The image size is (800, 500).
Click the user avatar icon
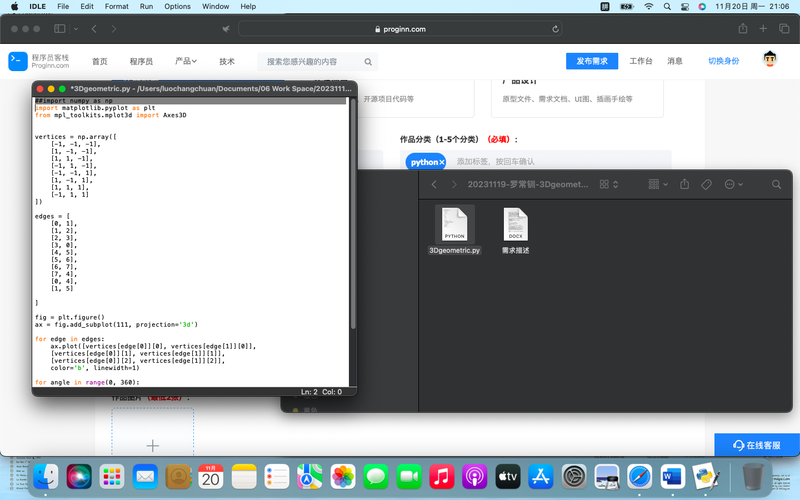click(x=770, y=59)
